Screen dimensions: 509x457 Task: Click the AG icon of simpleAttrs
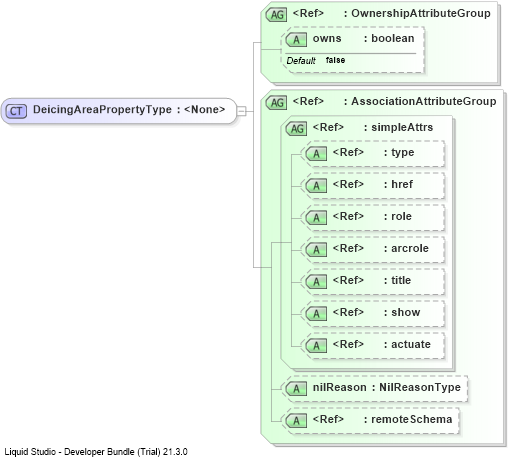(296, 129)
